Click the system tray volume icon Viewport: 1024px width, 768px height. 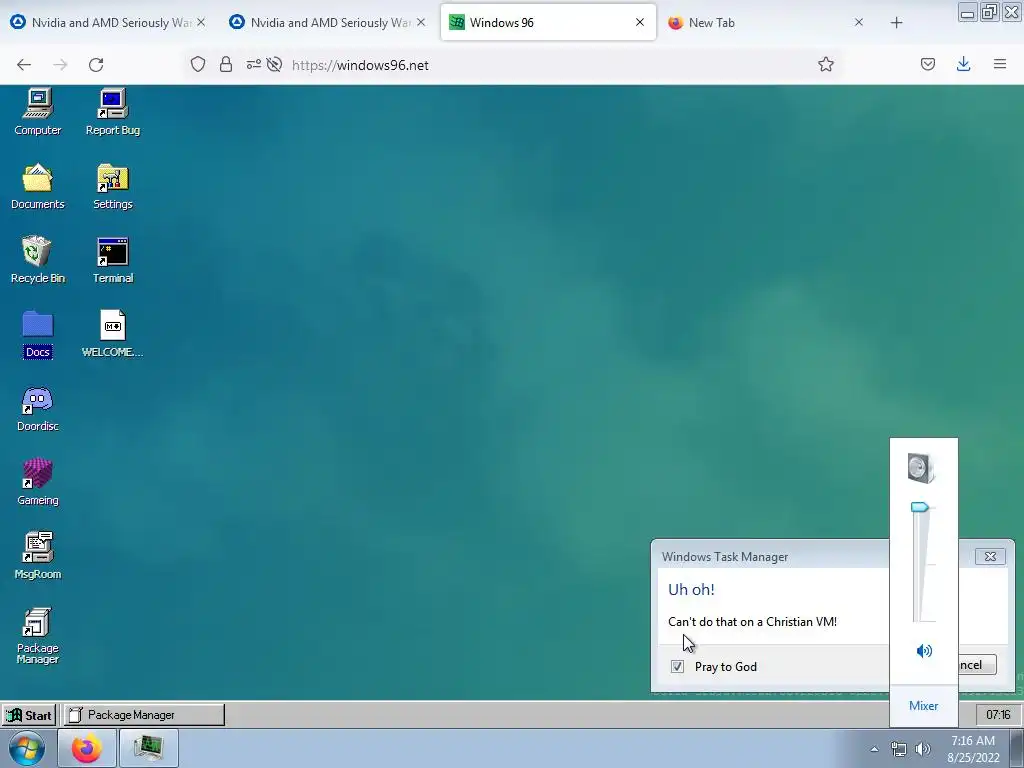(922, 749)
